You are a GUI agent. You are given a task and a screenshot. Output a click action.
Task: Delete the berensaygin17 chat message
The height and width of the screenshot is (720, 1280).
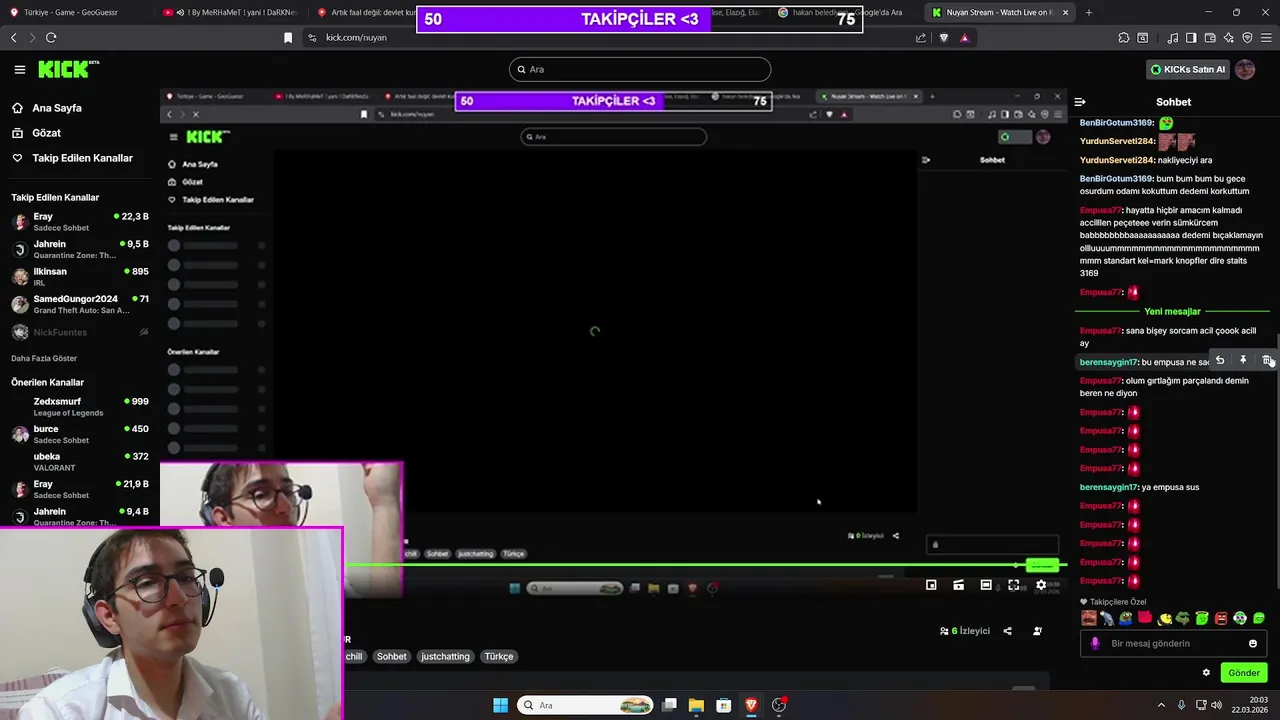(x=1267, y=360)
